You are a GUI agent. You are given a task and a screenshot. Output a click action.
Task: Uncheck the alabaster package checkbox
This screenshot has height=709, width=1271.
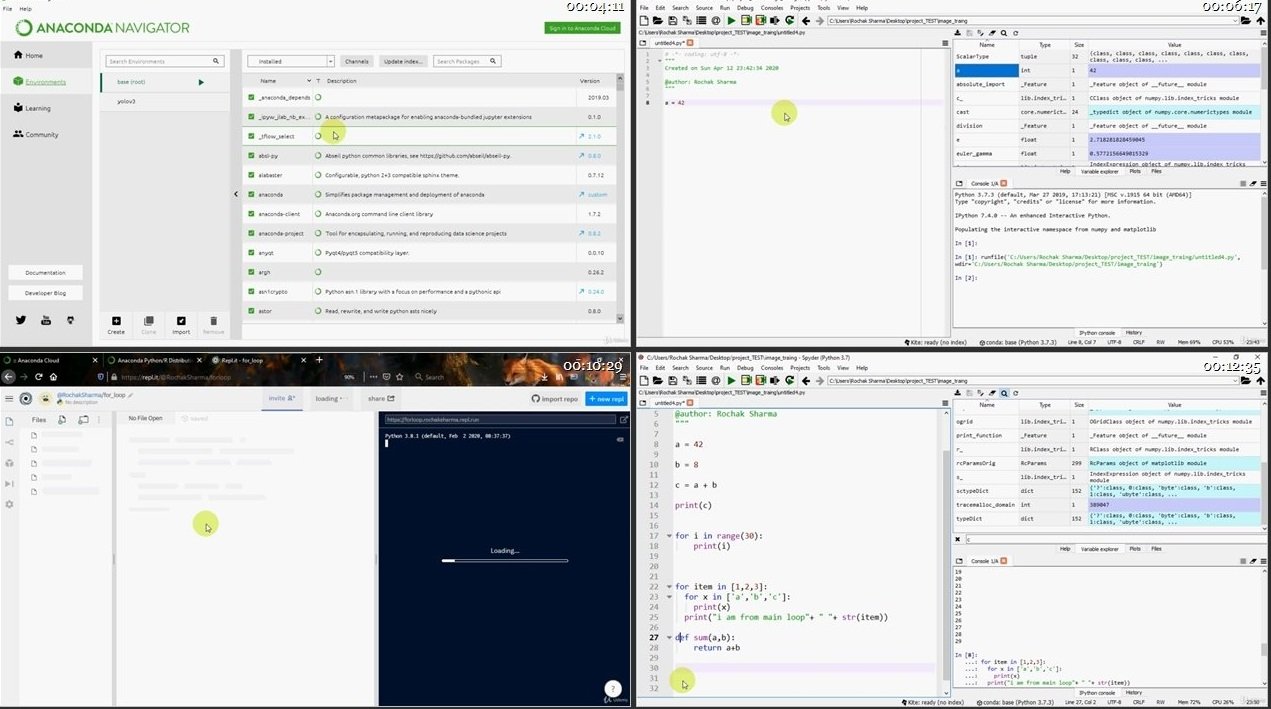(251, 175)
